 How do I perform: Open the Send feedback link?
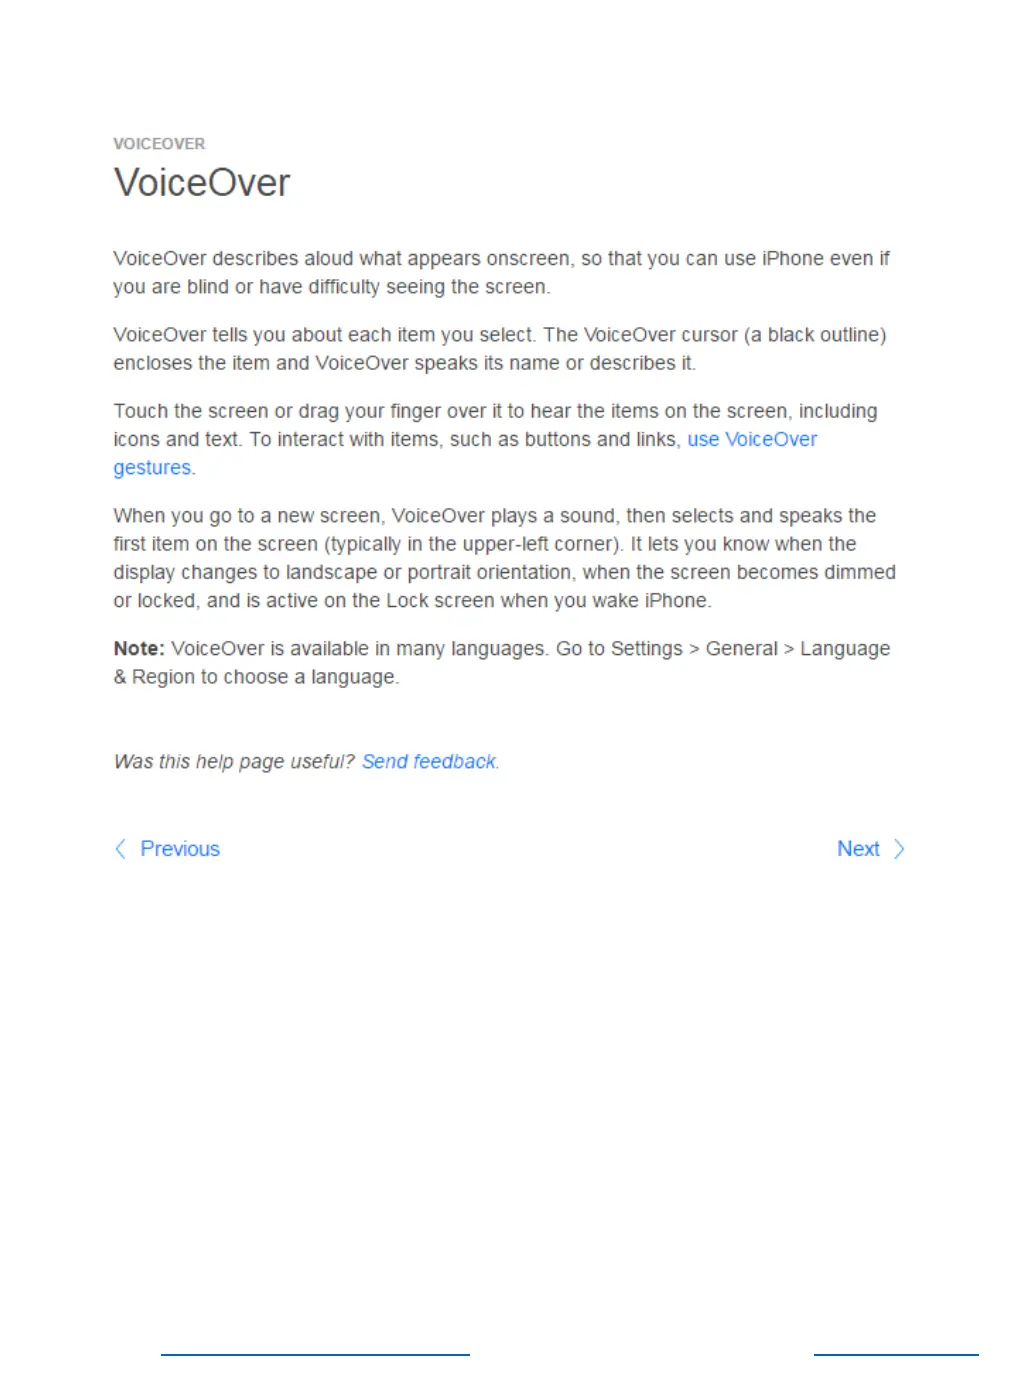tap(429, 762)
